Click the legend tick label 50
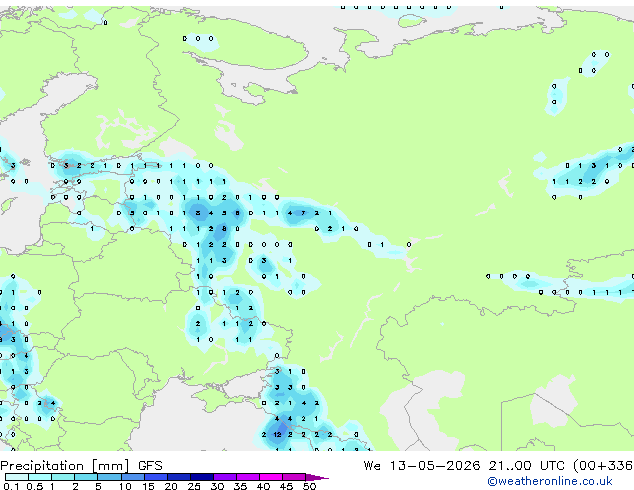This screenshot has width=634, height=490. coord(309,486)
